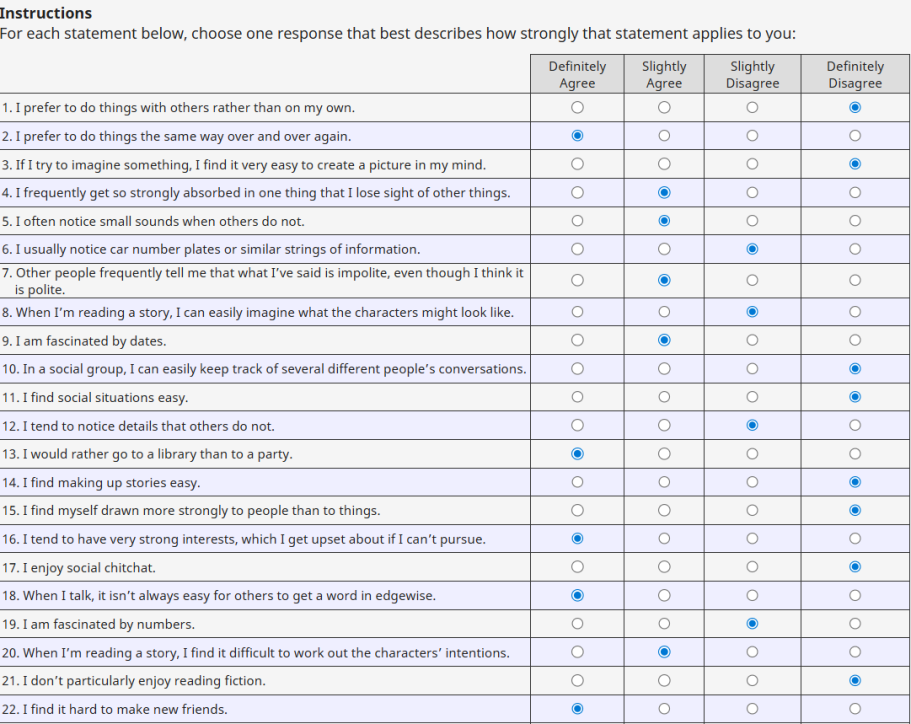Pick Definitely Agree for fascinated by numbers
This screenshot has height=724, width=911.
(577, 624)
